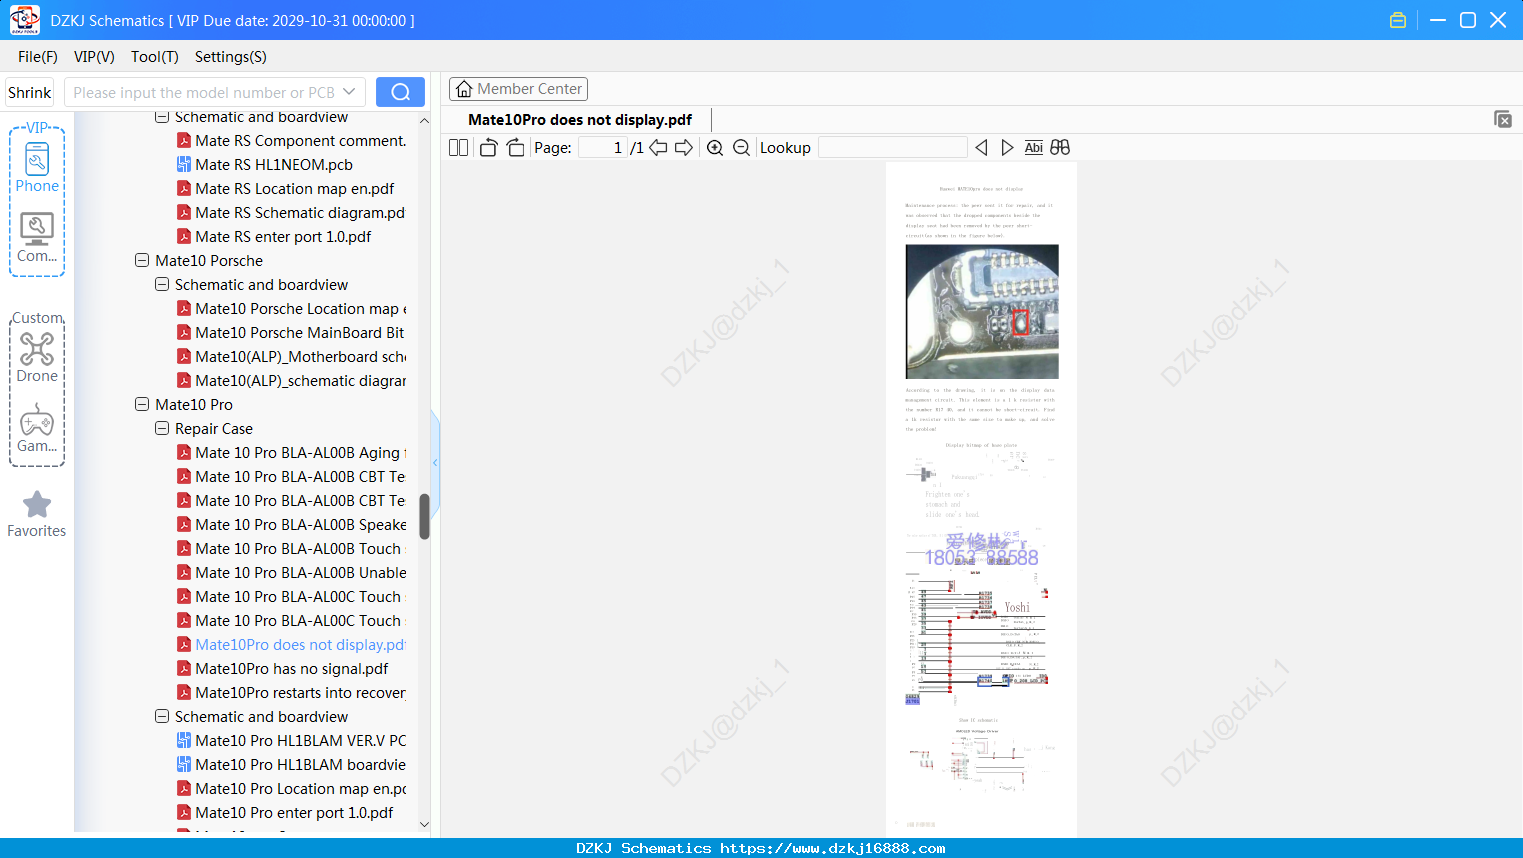
Task: Click the binoculars search icon
Action: pos(1060,148)
